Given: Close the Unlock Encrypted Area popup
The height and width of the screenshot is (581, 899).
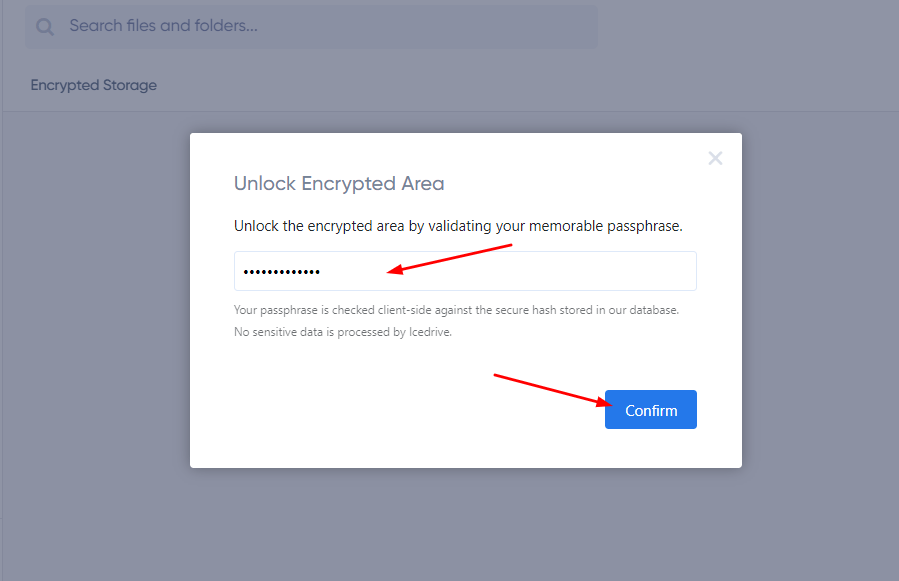Looking at the screenshot, I should [715, 157].
